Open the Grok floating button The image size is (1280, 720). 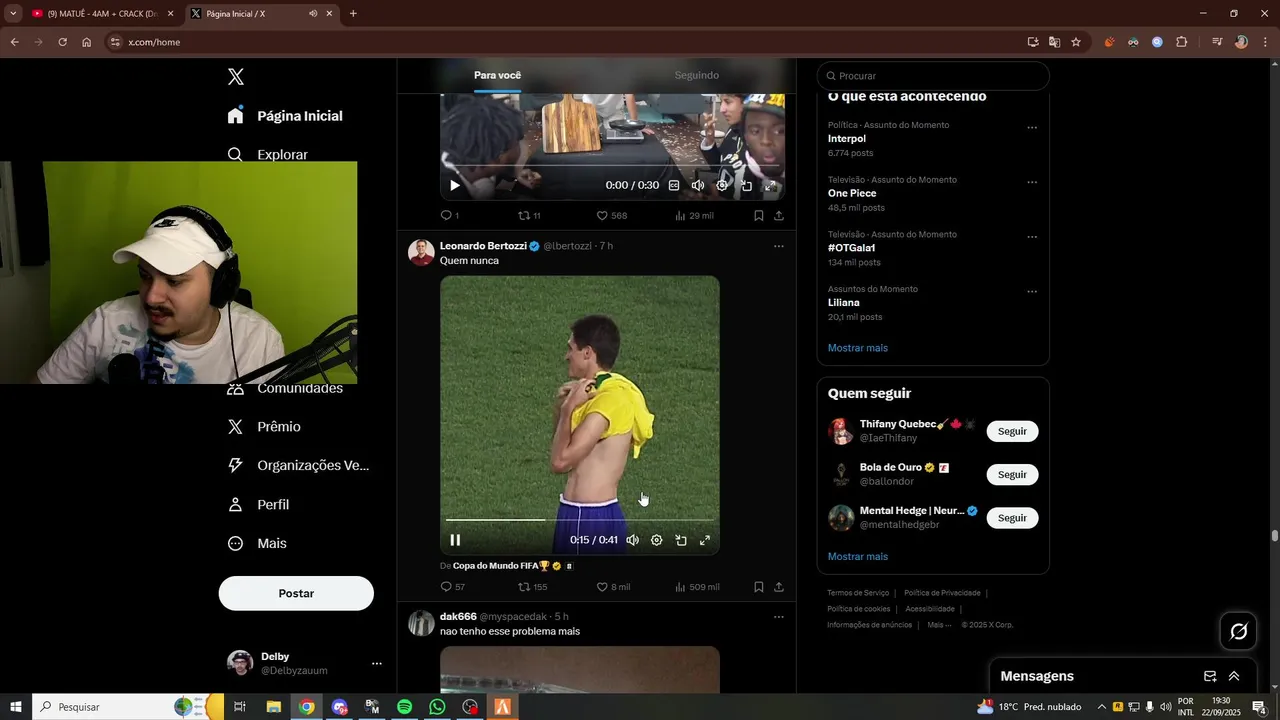pyautogui.click(x=1239, y=631)
